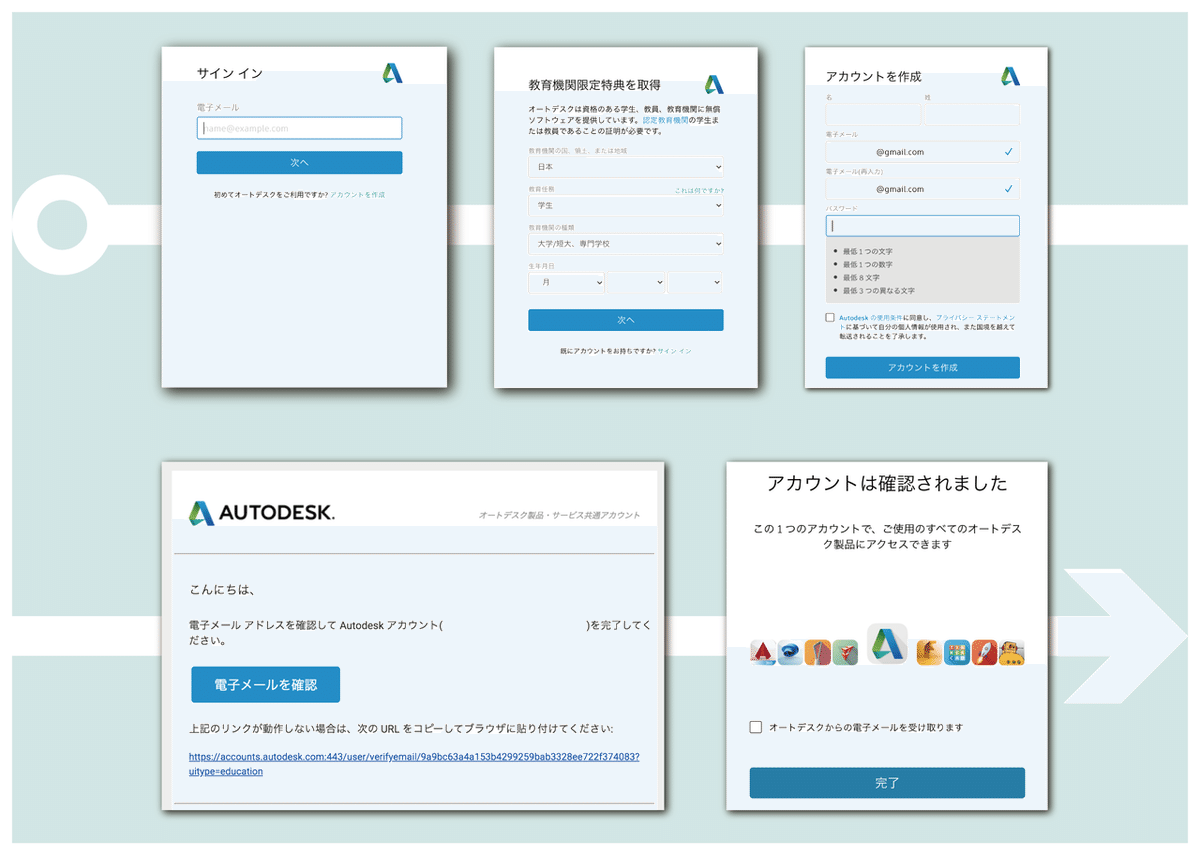This screenshot has height=855, width=1200.
Task: Click the Autodesk logo in アカウントを作成 panel
Action: pyautogui.click(x=1011, y=76)
